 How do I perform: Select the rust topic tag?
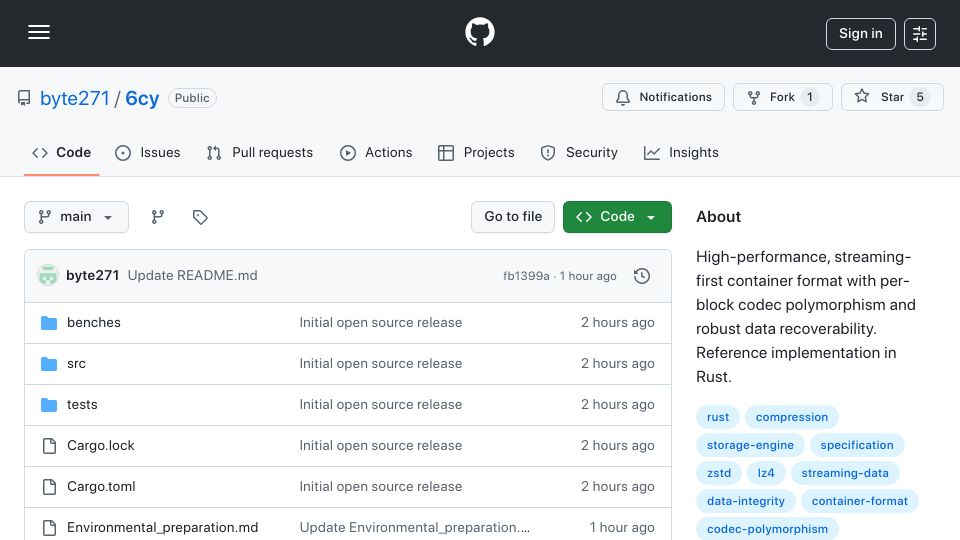[x=718, y=417]
